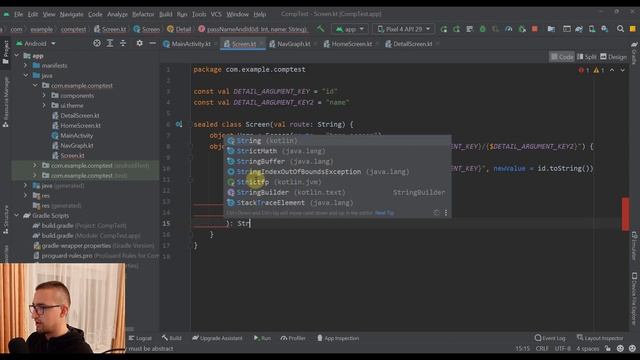Viewport: 640px width, 360px height.
Task: Toggle read-only lock icon in status bar
Action: 608,349
